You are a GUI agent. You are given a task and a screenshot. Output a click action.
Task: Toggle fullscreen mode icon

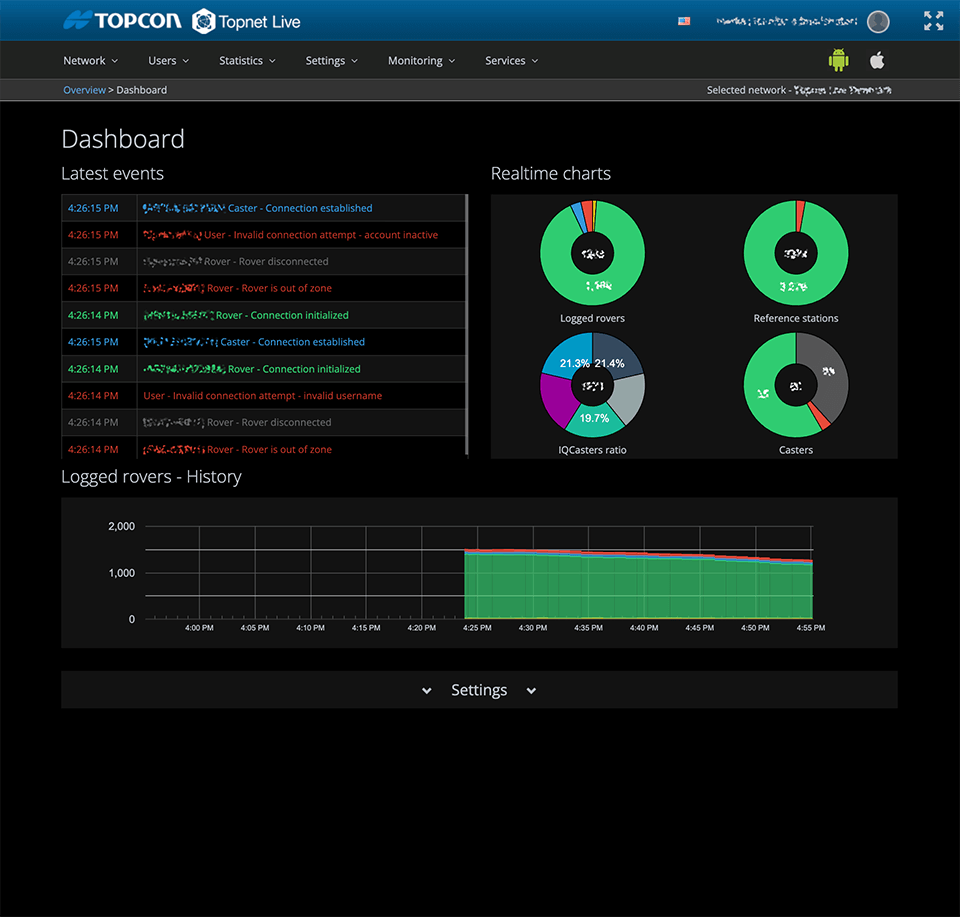point(933,21)
